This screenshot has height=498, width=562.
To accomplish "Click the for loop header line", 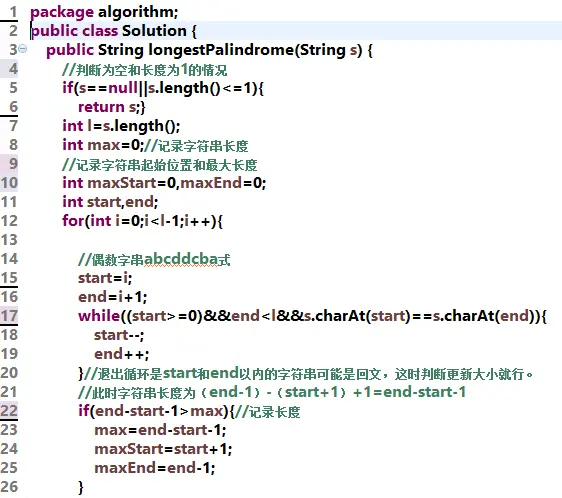I will [x=142, y=221].
